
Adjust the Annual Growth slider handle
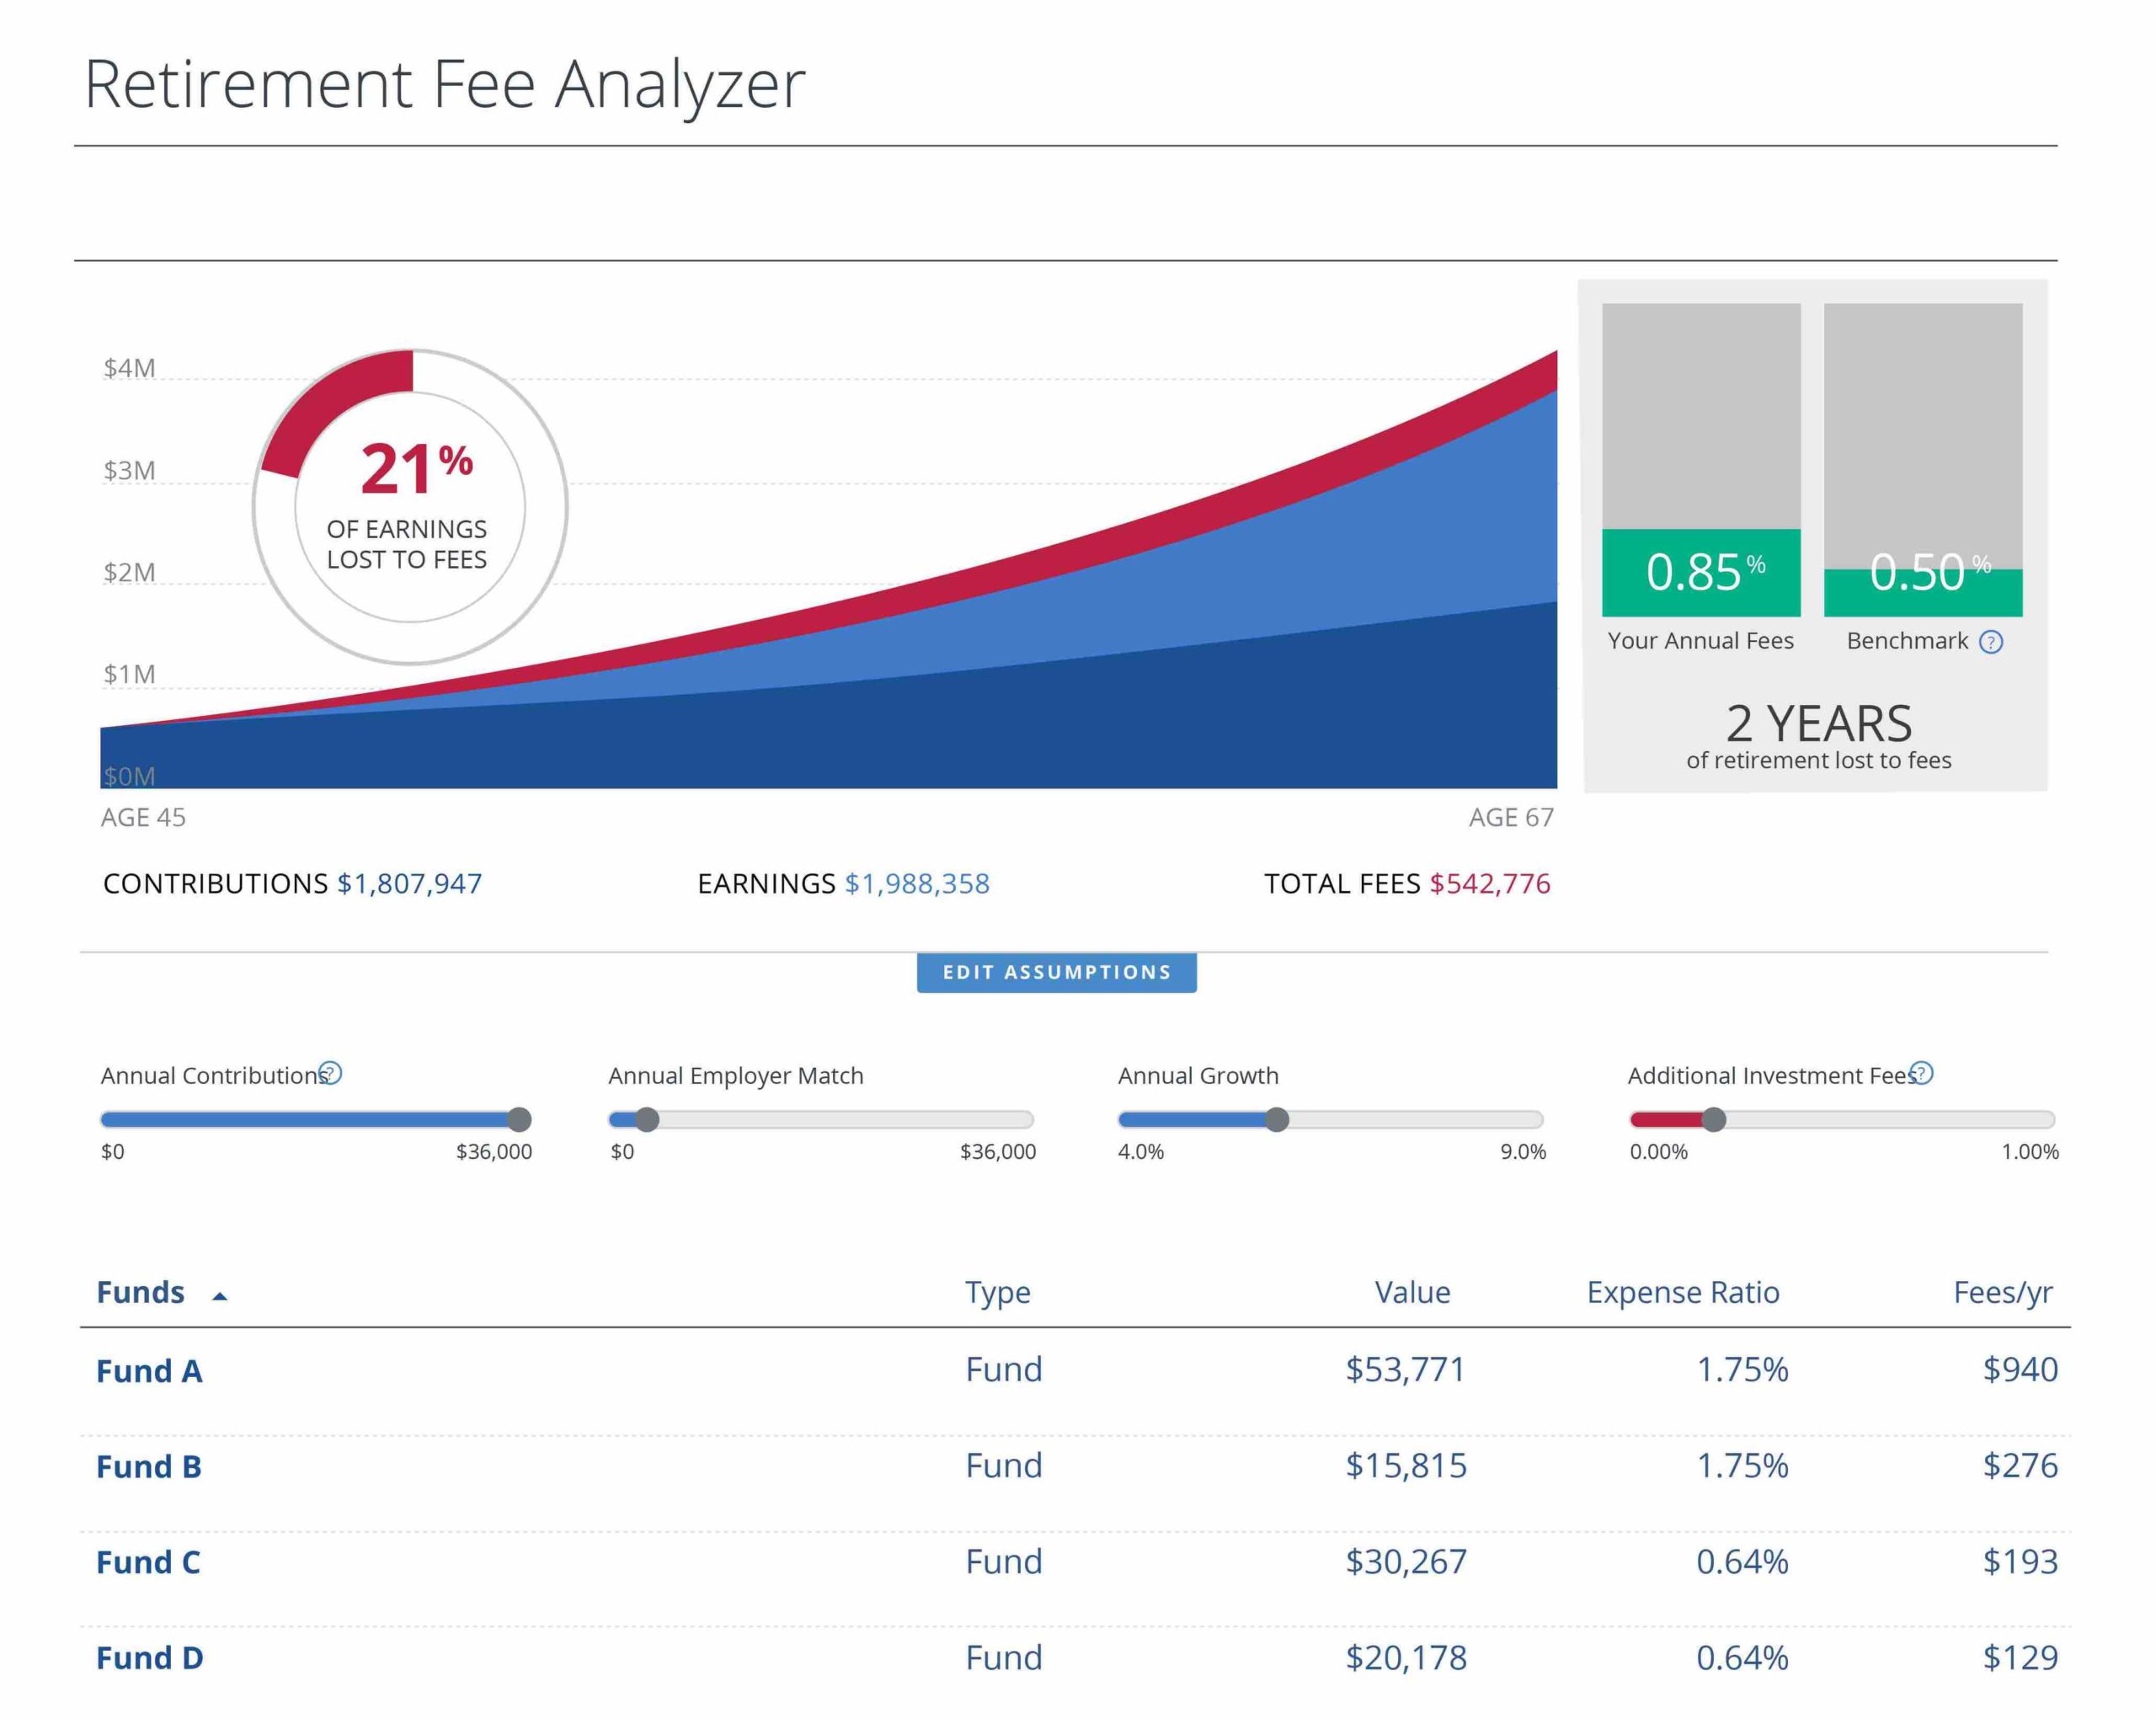tap(1276, 1119)
